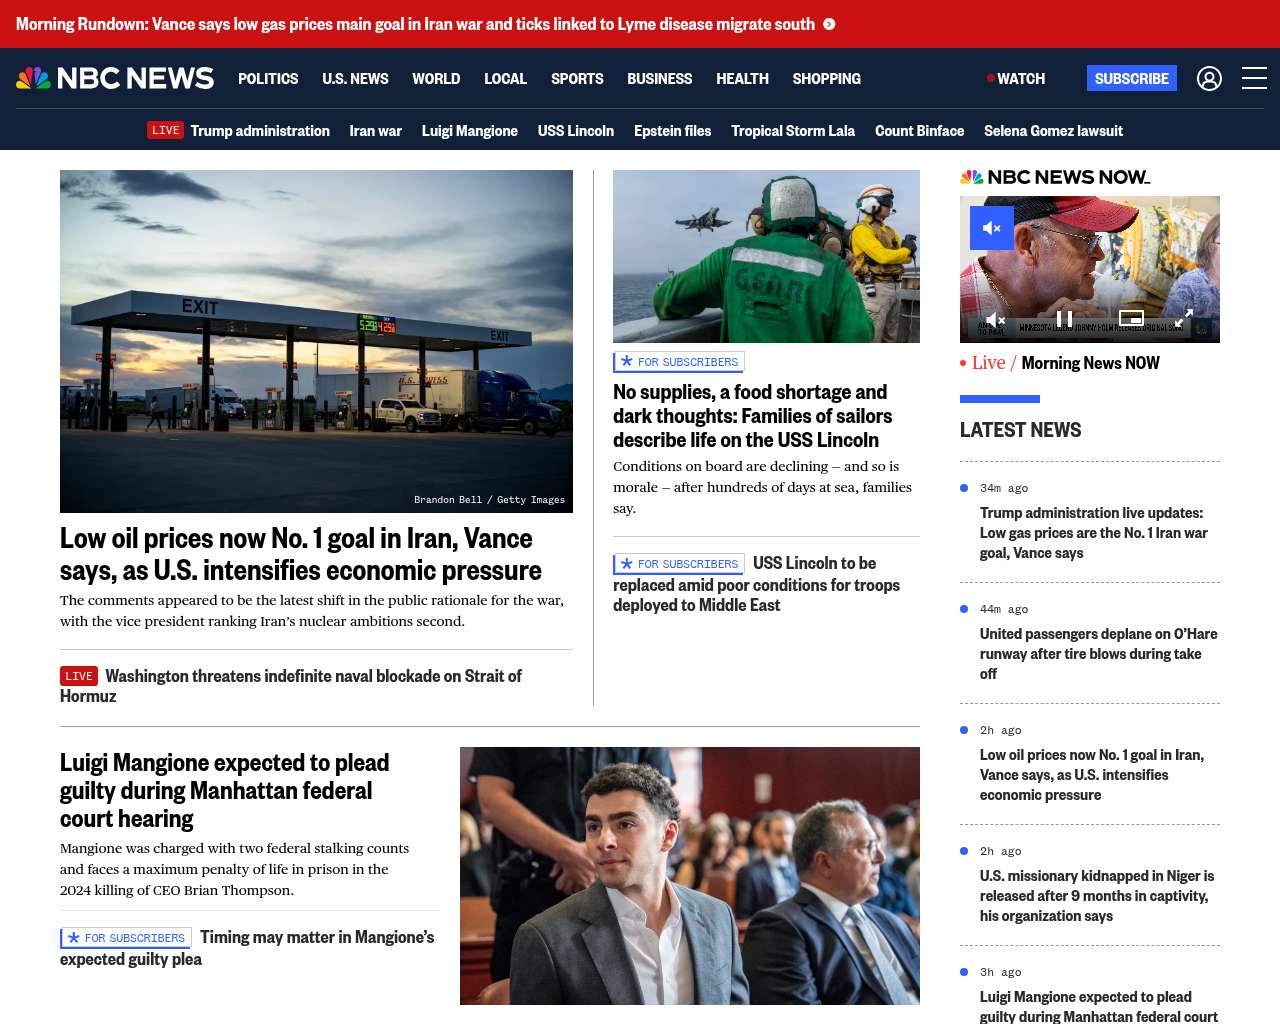Click 'Conditions on board are declining' summary
The height and width of the screenshot is (1024, 1280).
tap(762, 487)
